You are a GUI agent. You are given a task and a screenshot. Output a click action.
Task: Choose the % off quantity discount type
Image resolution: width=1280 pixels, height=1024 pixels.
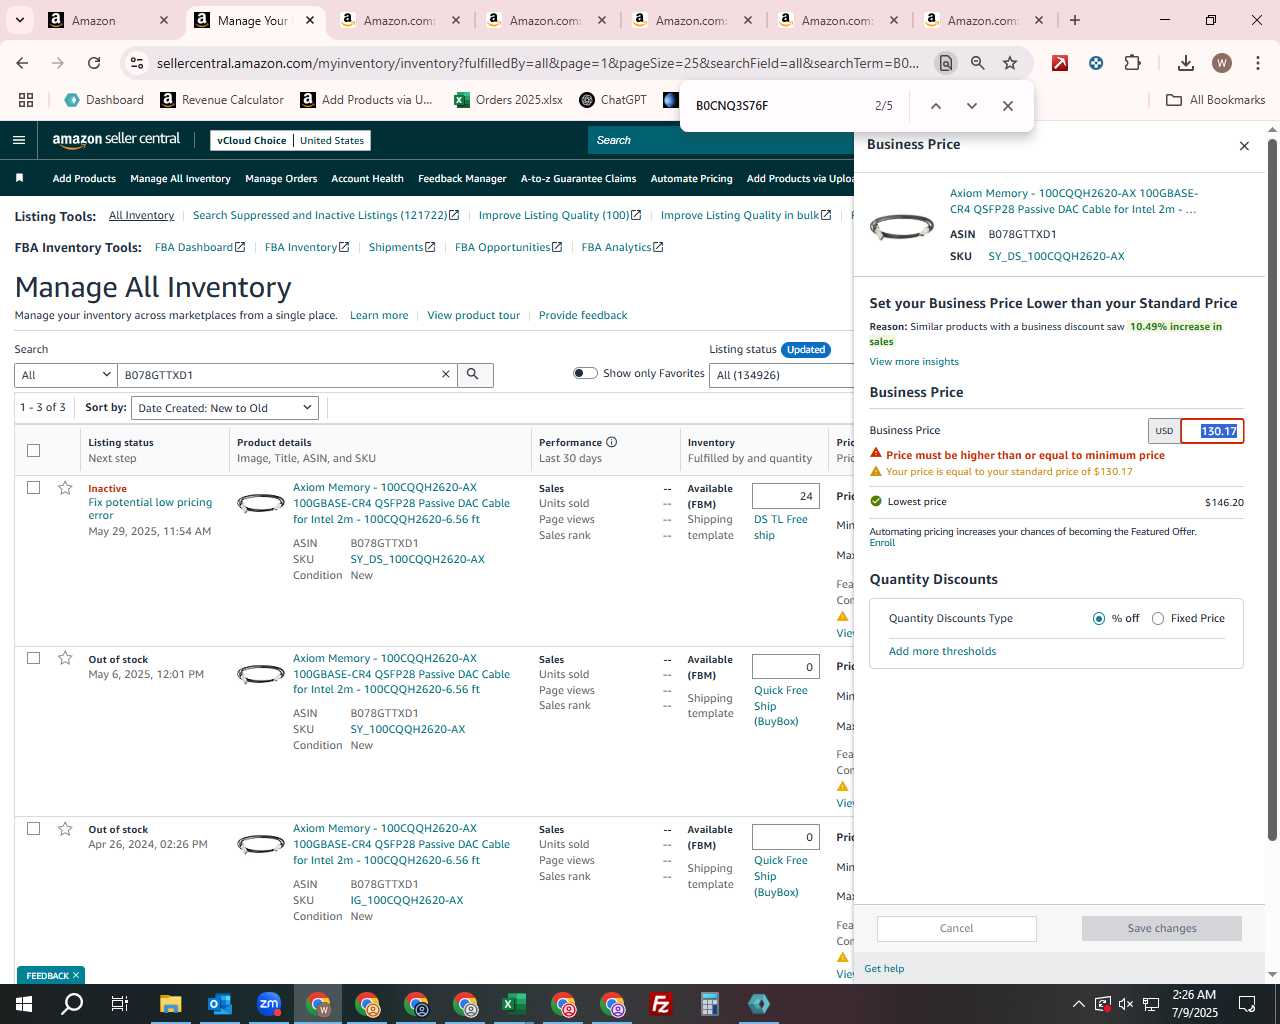(x=1099, y=619)
